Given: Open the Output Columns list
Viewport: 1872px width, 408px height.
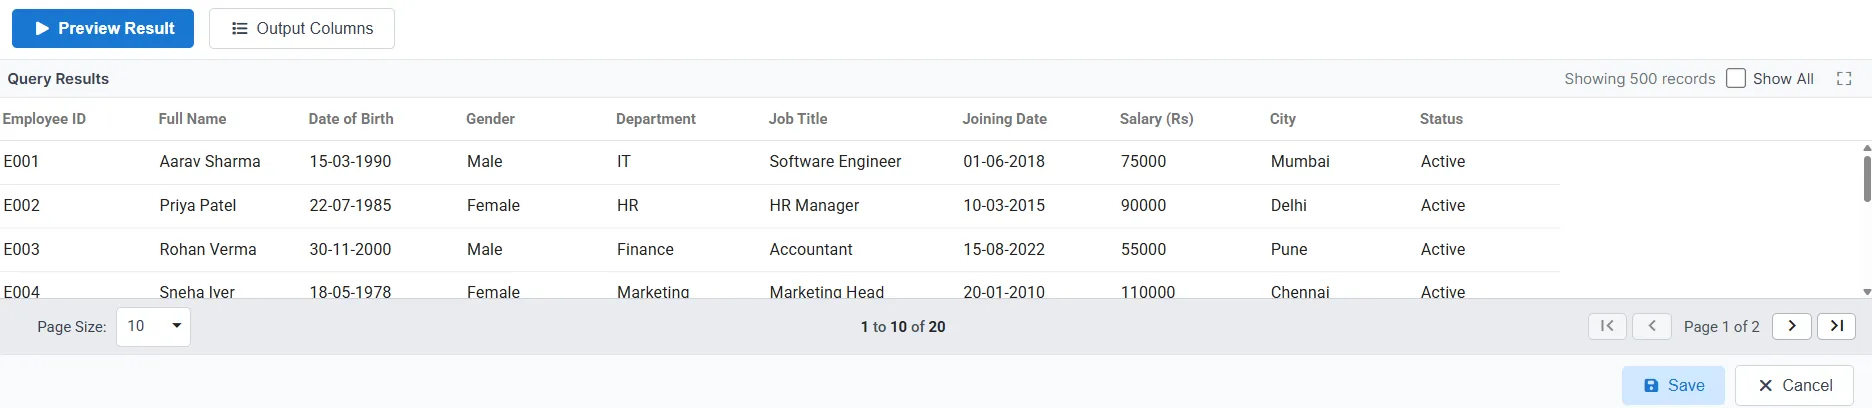Looking at the screenshot, I should (302, 28).
